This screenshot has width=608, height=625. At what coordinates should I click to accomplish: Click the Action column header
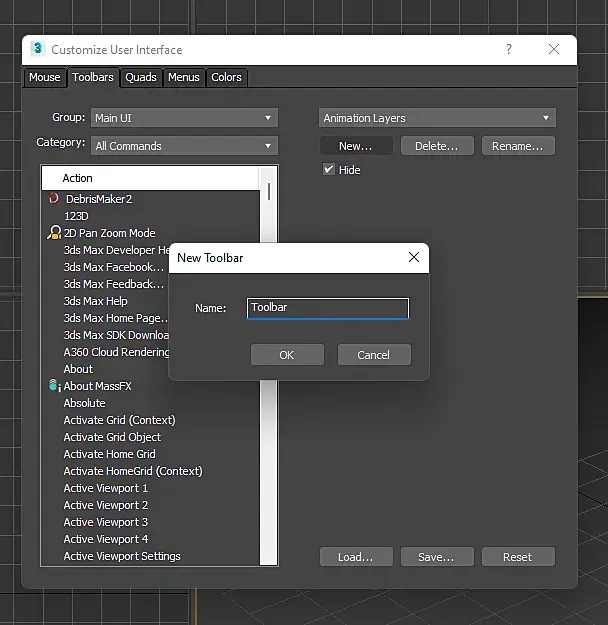pos(150,178)
